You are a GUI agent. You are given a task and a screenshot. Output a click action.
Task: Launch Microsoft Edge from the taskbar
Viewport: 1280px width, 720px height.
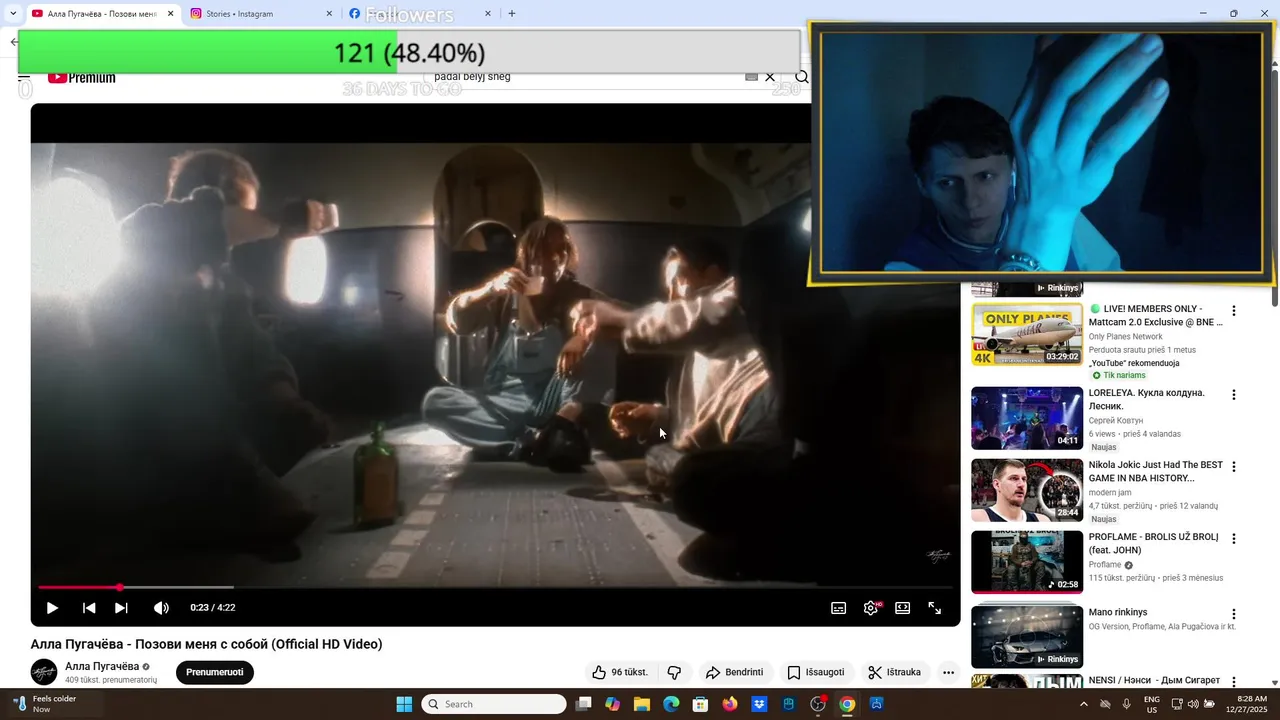[x=671, y=704]
